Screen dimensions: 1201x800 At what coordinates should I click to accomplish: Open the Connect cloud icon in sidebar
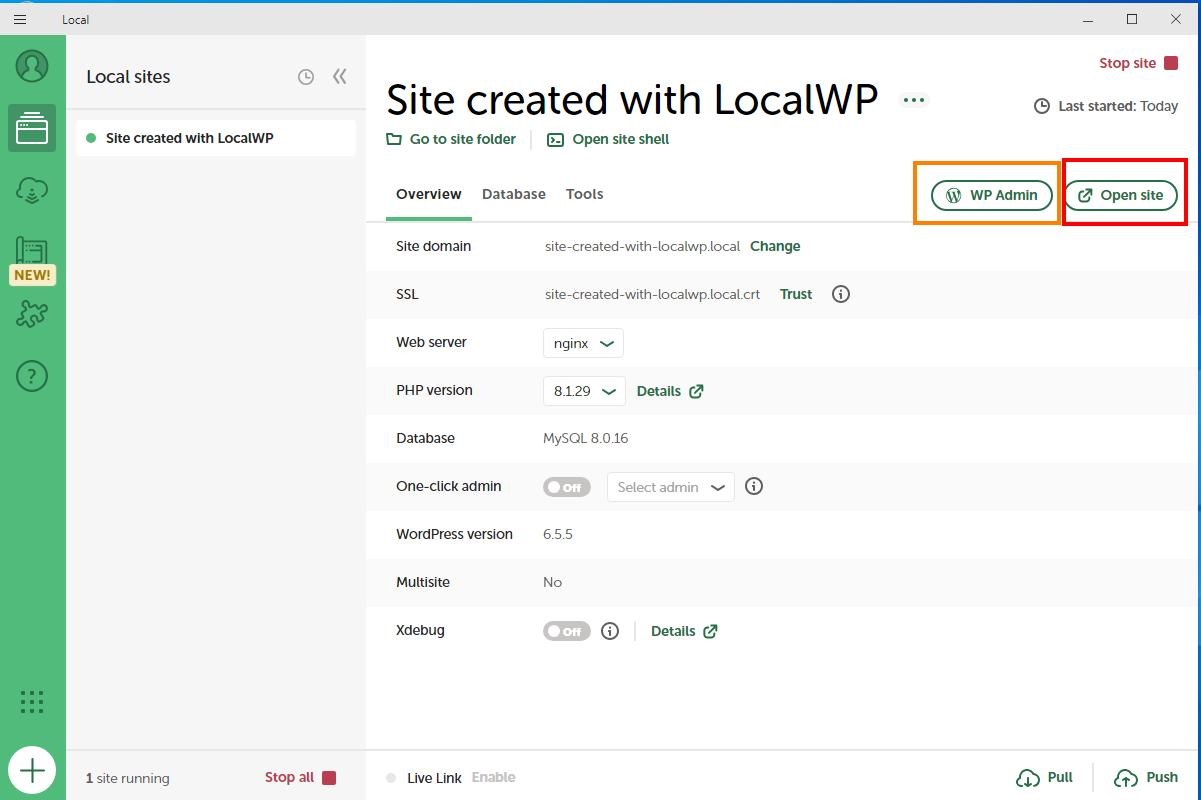(x=32, y=190)
